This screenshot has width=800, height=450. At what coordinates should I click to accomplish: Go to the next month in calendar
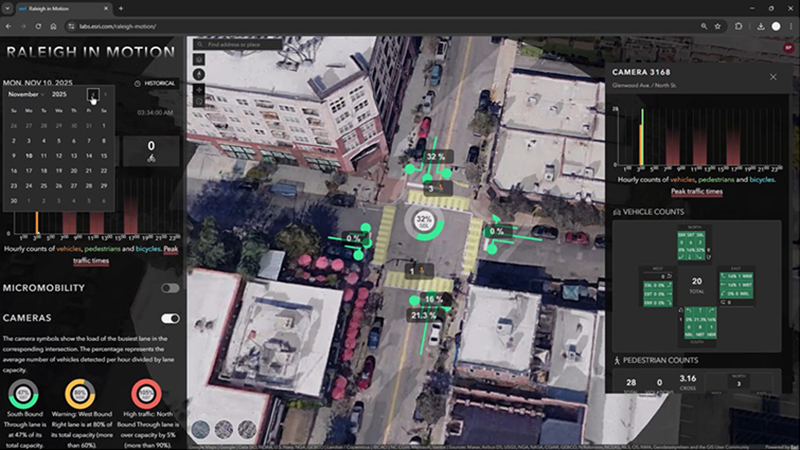(106, 94)
